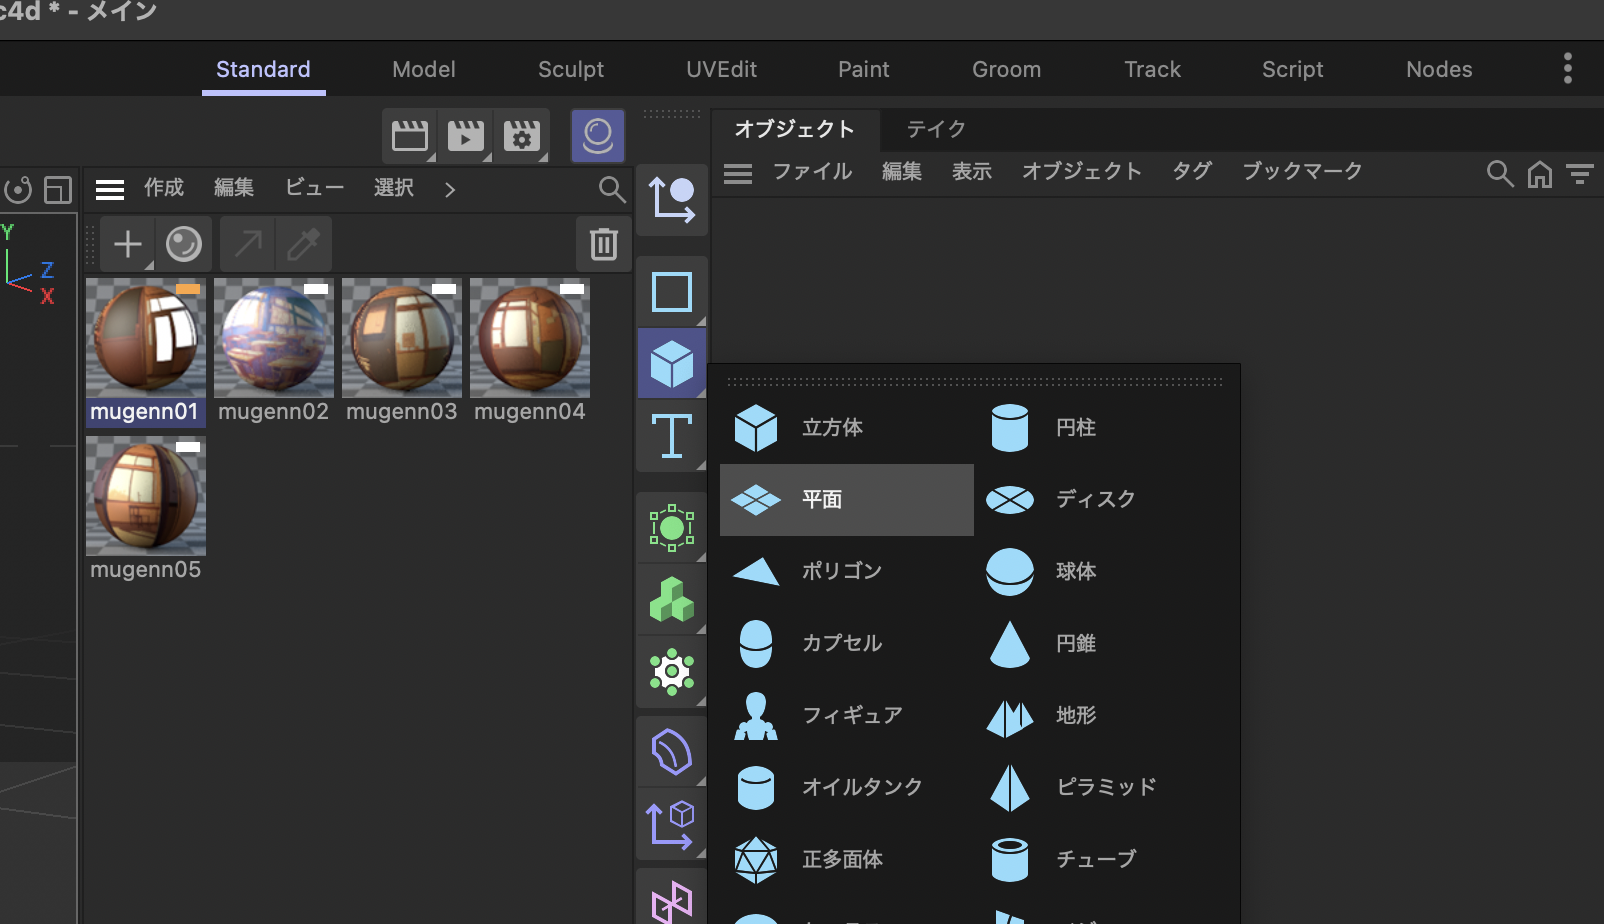Switch to the Sculpt layout tab
Viewport: 1604px width, 924px height.
click(570, 69)
